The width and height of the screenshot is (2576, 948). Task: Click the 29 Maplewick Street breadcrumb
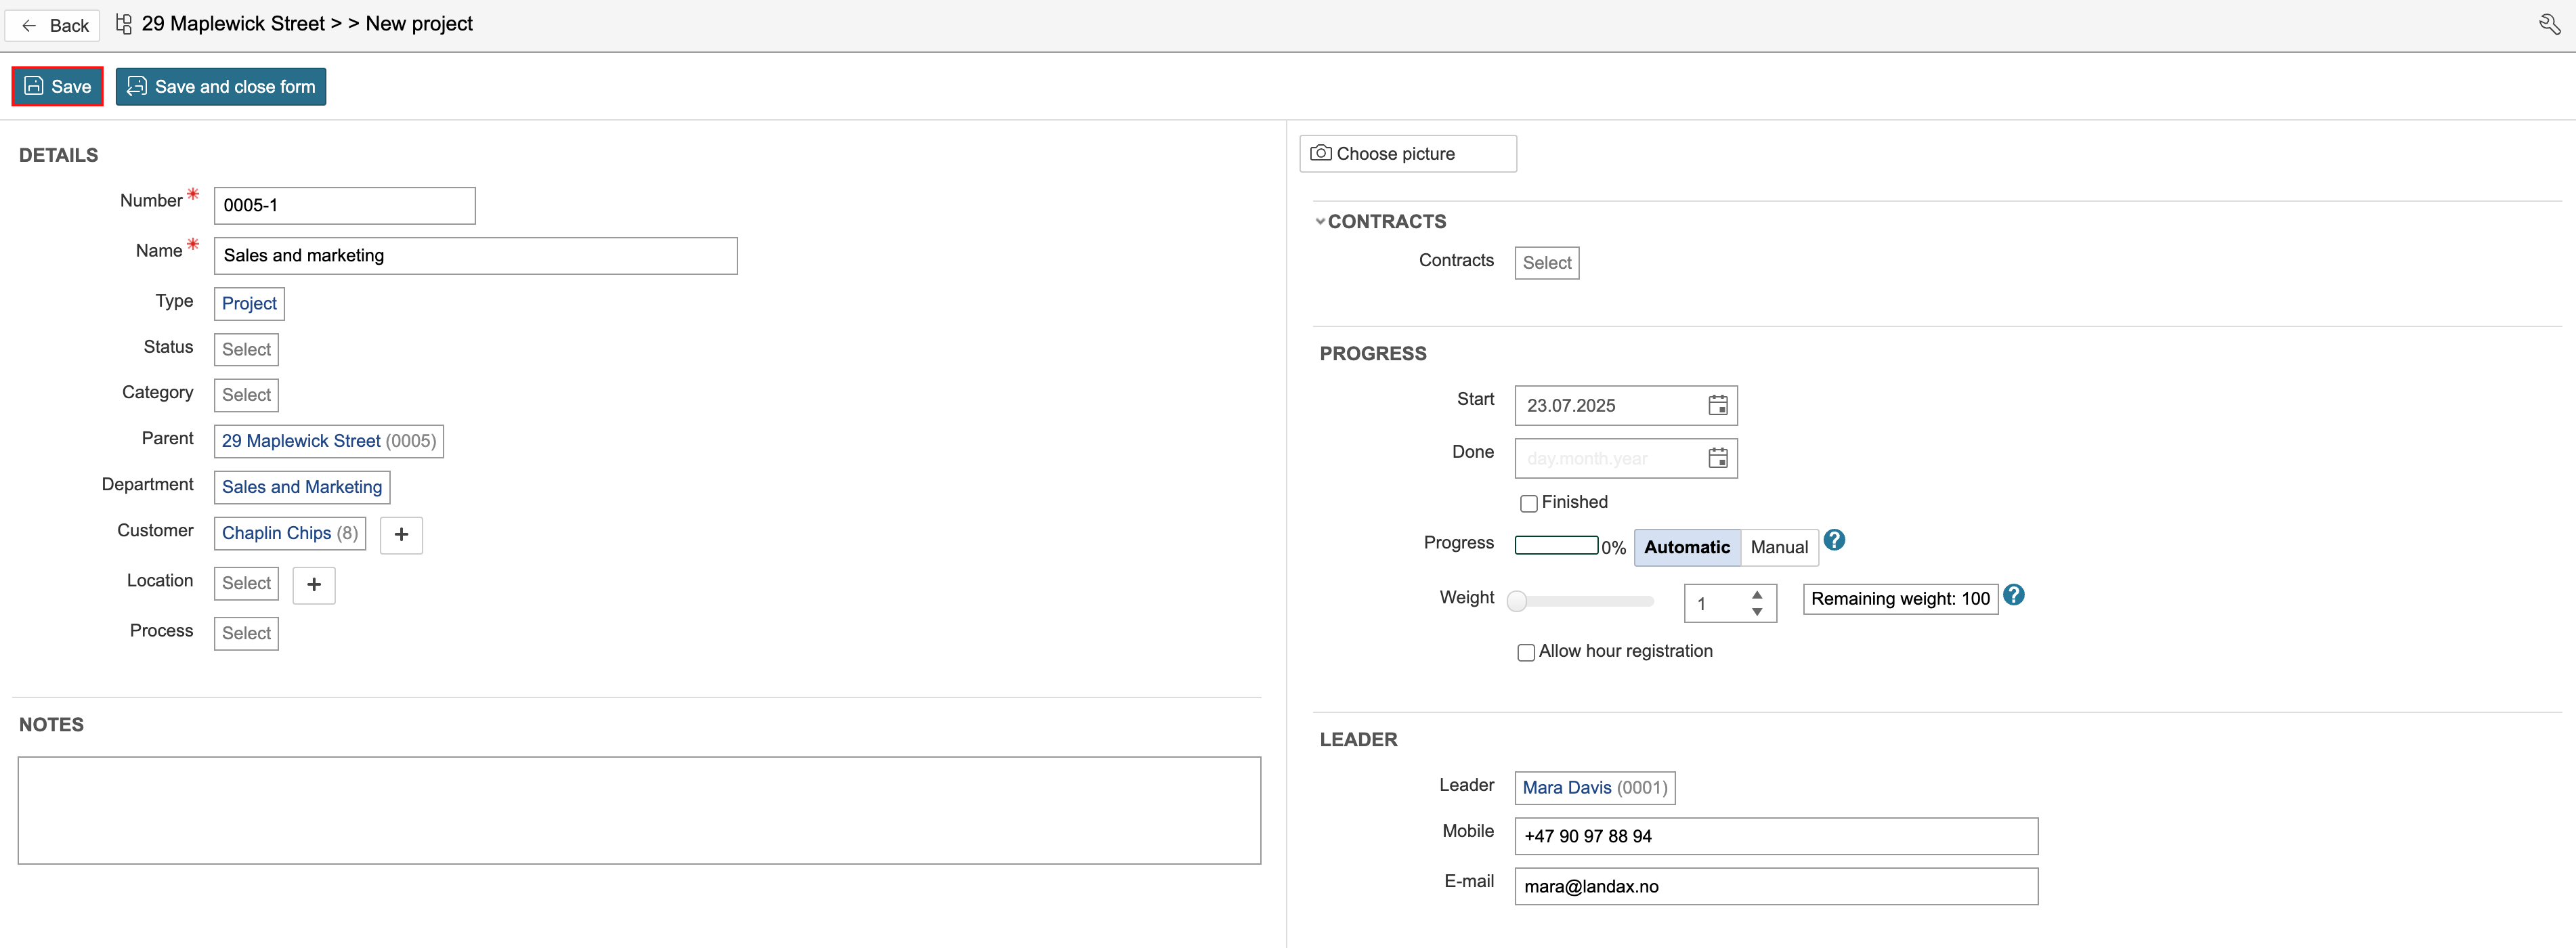pos(233,24)
